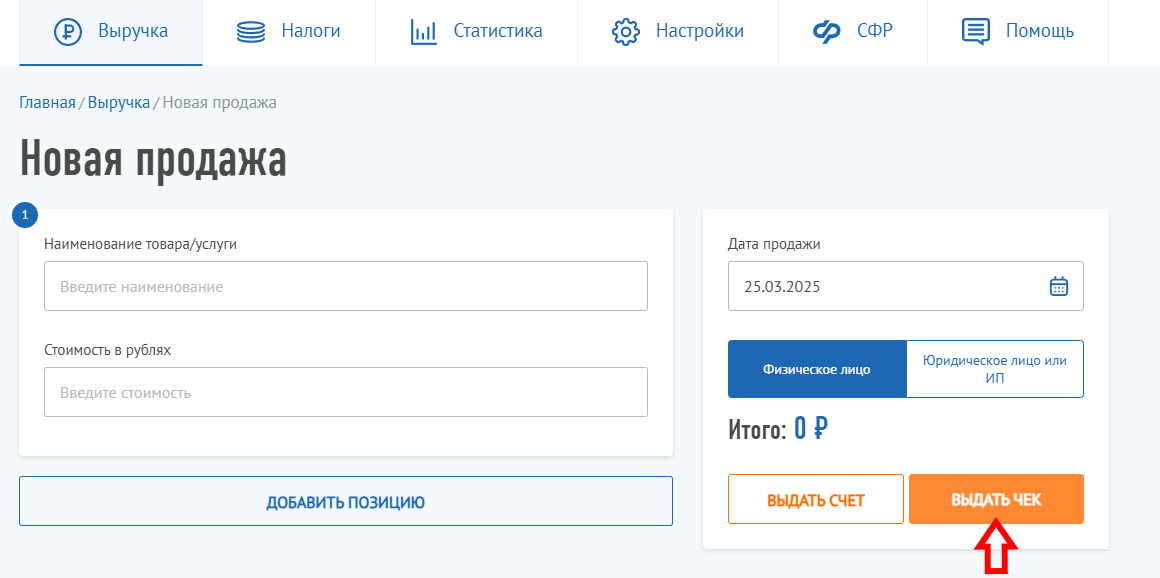This screenshot has width=1160, height=578.
Task: Click the position number 1 badge
Action: tap(25, 214)
